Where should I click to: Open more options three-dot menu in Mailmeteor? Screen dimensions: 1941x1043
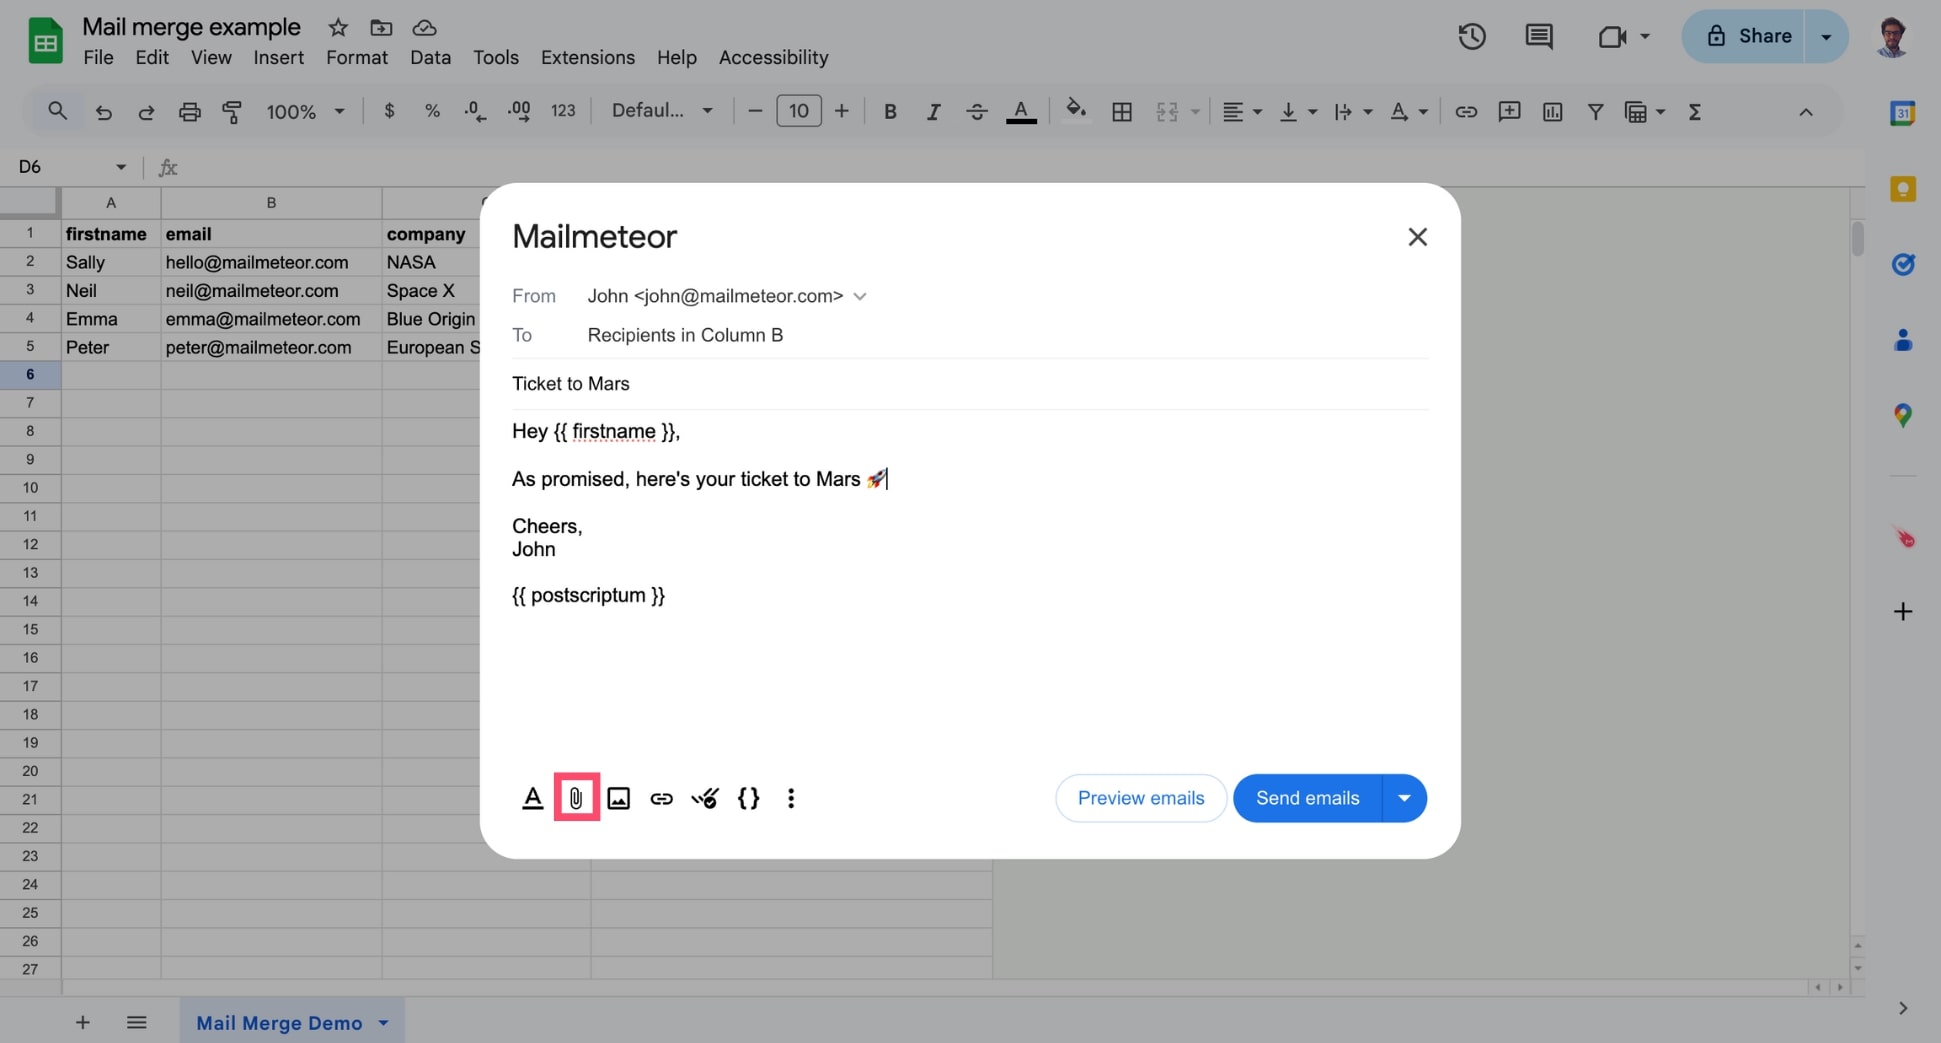[x=791, y=798]
